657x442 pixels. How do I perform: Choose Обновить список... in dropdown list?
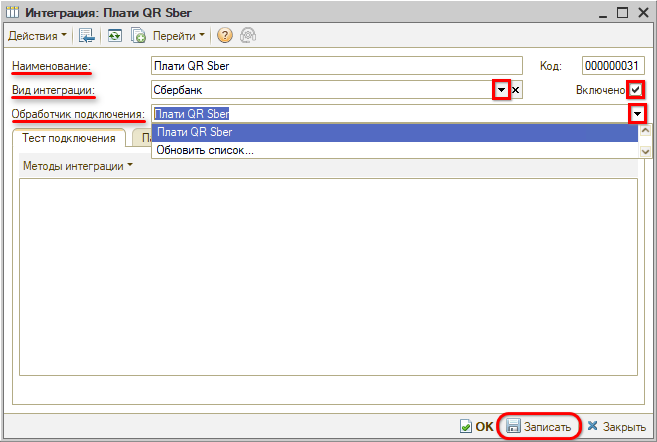click(x=394, y=150)
